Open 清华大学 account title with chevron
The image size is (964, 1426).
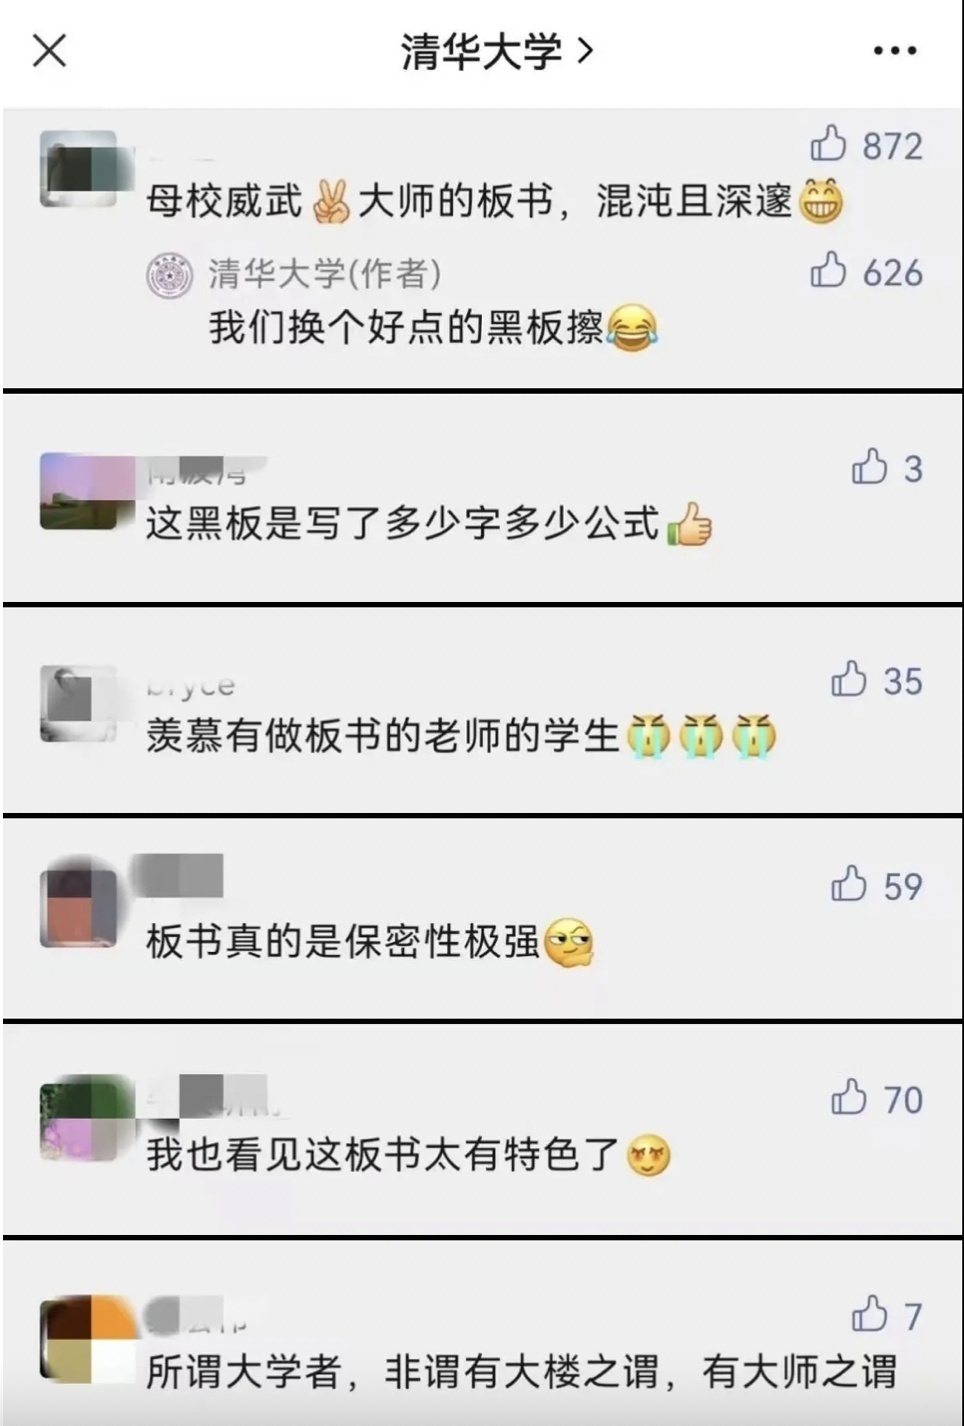pyautogui.click(x=497, y=51)
